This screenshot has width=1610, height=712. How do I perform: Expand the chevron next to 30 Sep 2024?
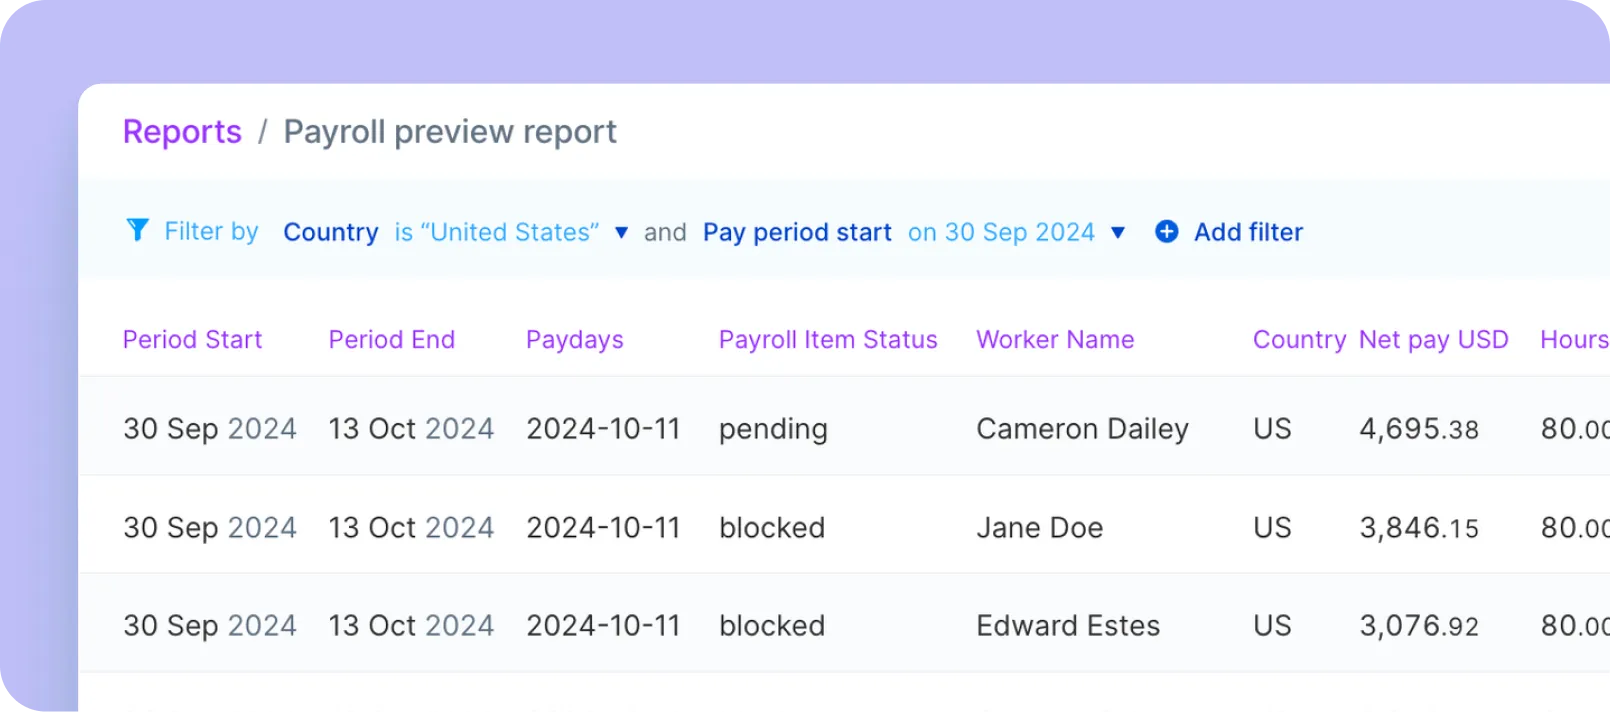coord(1118,232)
